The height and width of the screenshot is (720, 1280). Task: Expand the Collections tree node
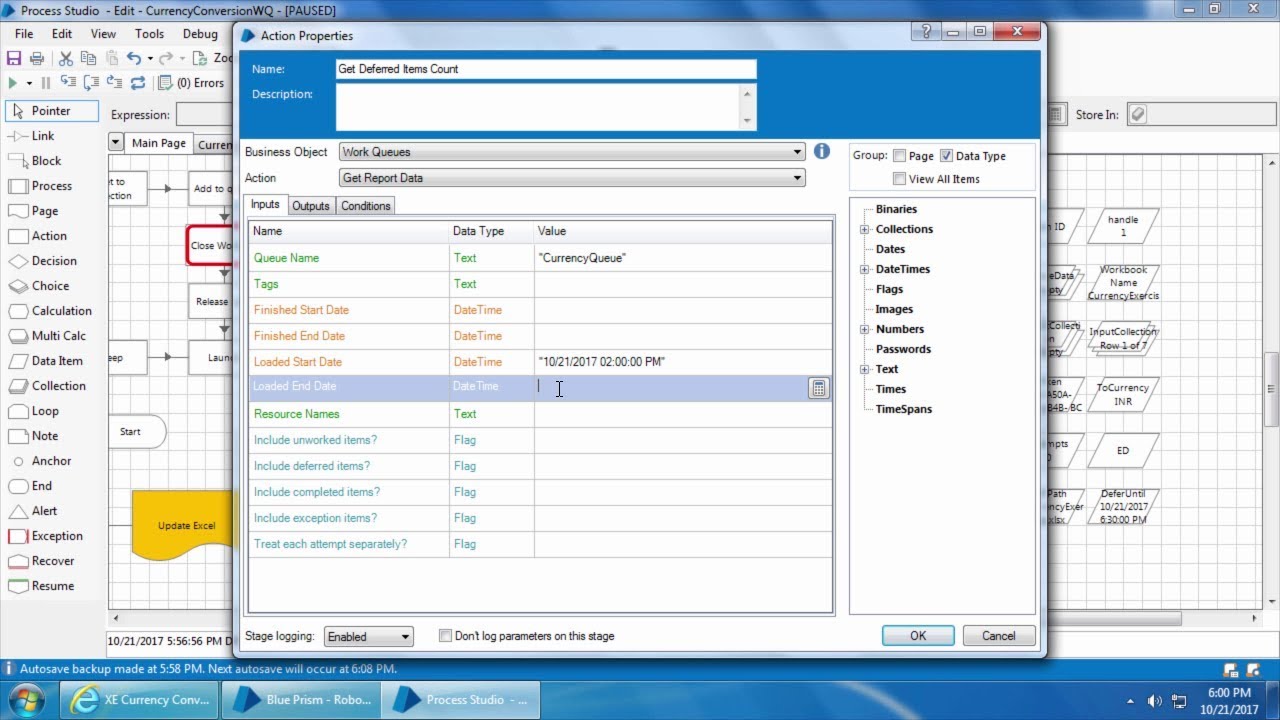click(x=864, y=229)
